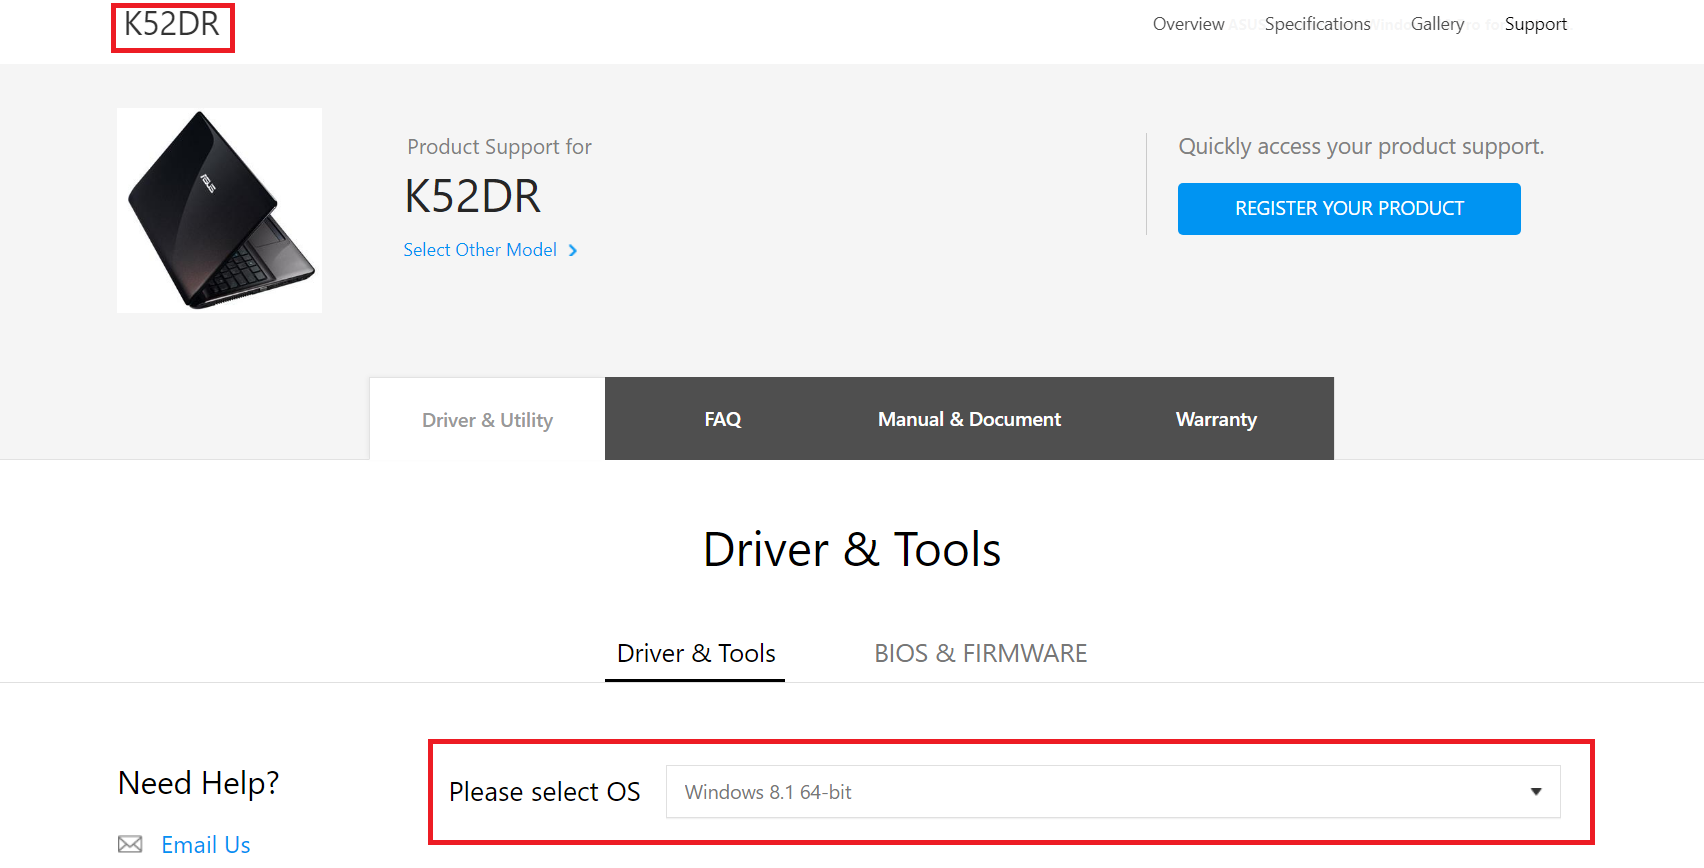This screenshot has height=868, width=1704.
Task: Click the Quickly access your product support text
Action: (x=1361, y=147)
